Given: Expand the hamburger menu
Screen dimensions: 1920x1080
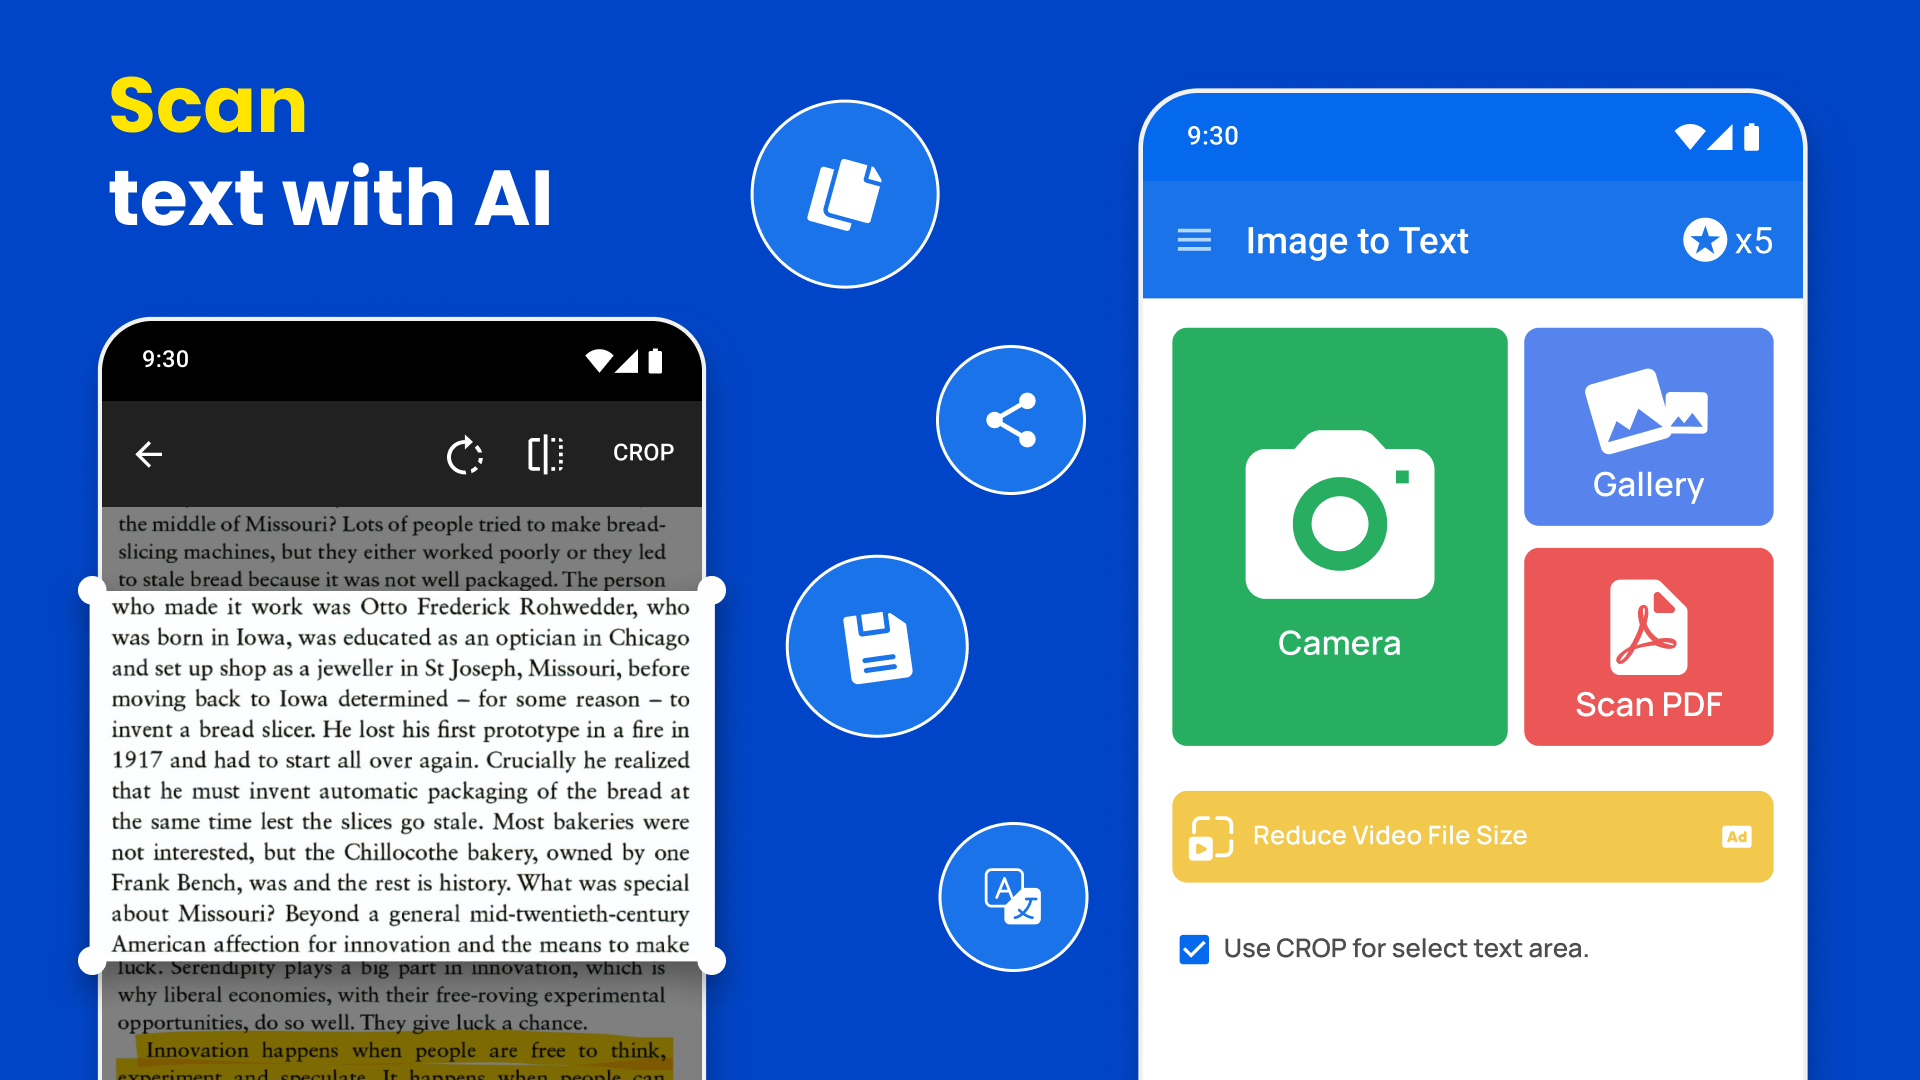Looking at the screenshot, I should click(1195, 239).
